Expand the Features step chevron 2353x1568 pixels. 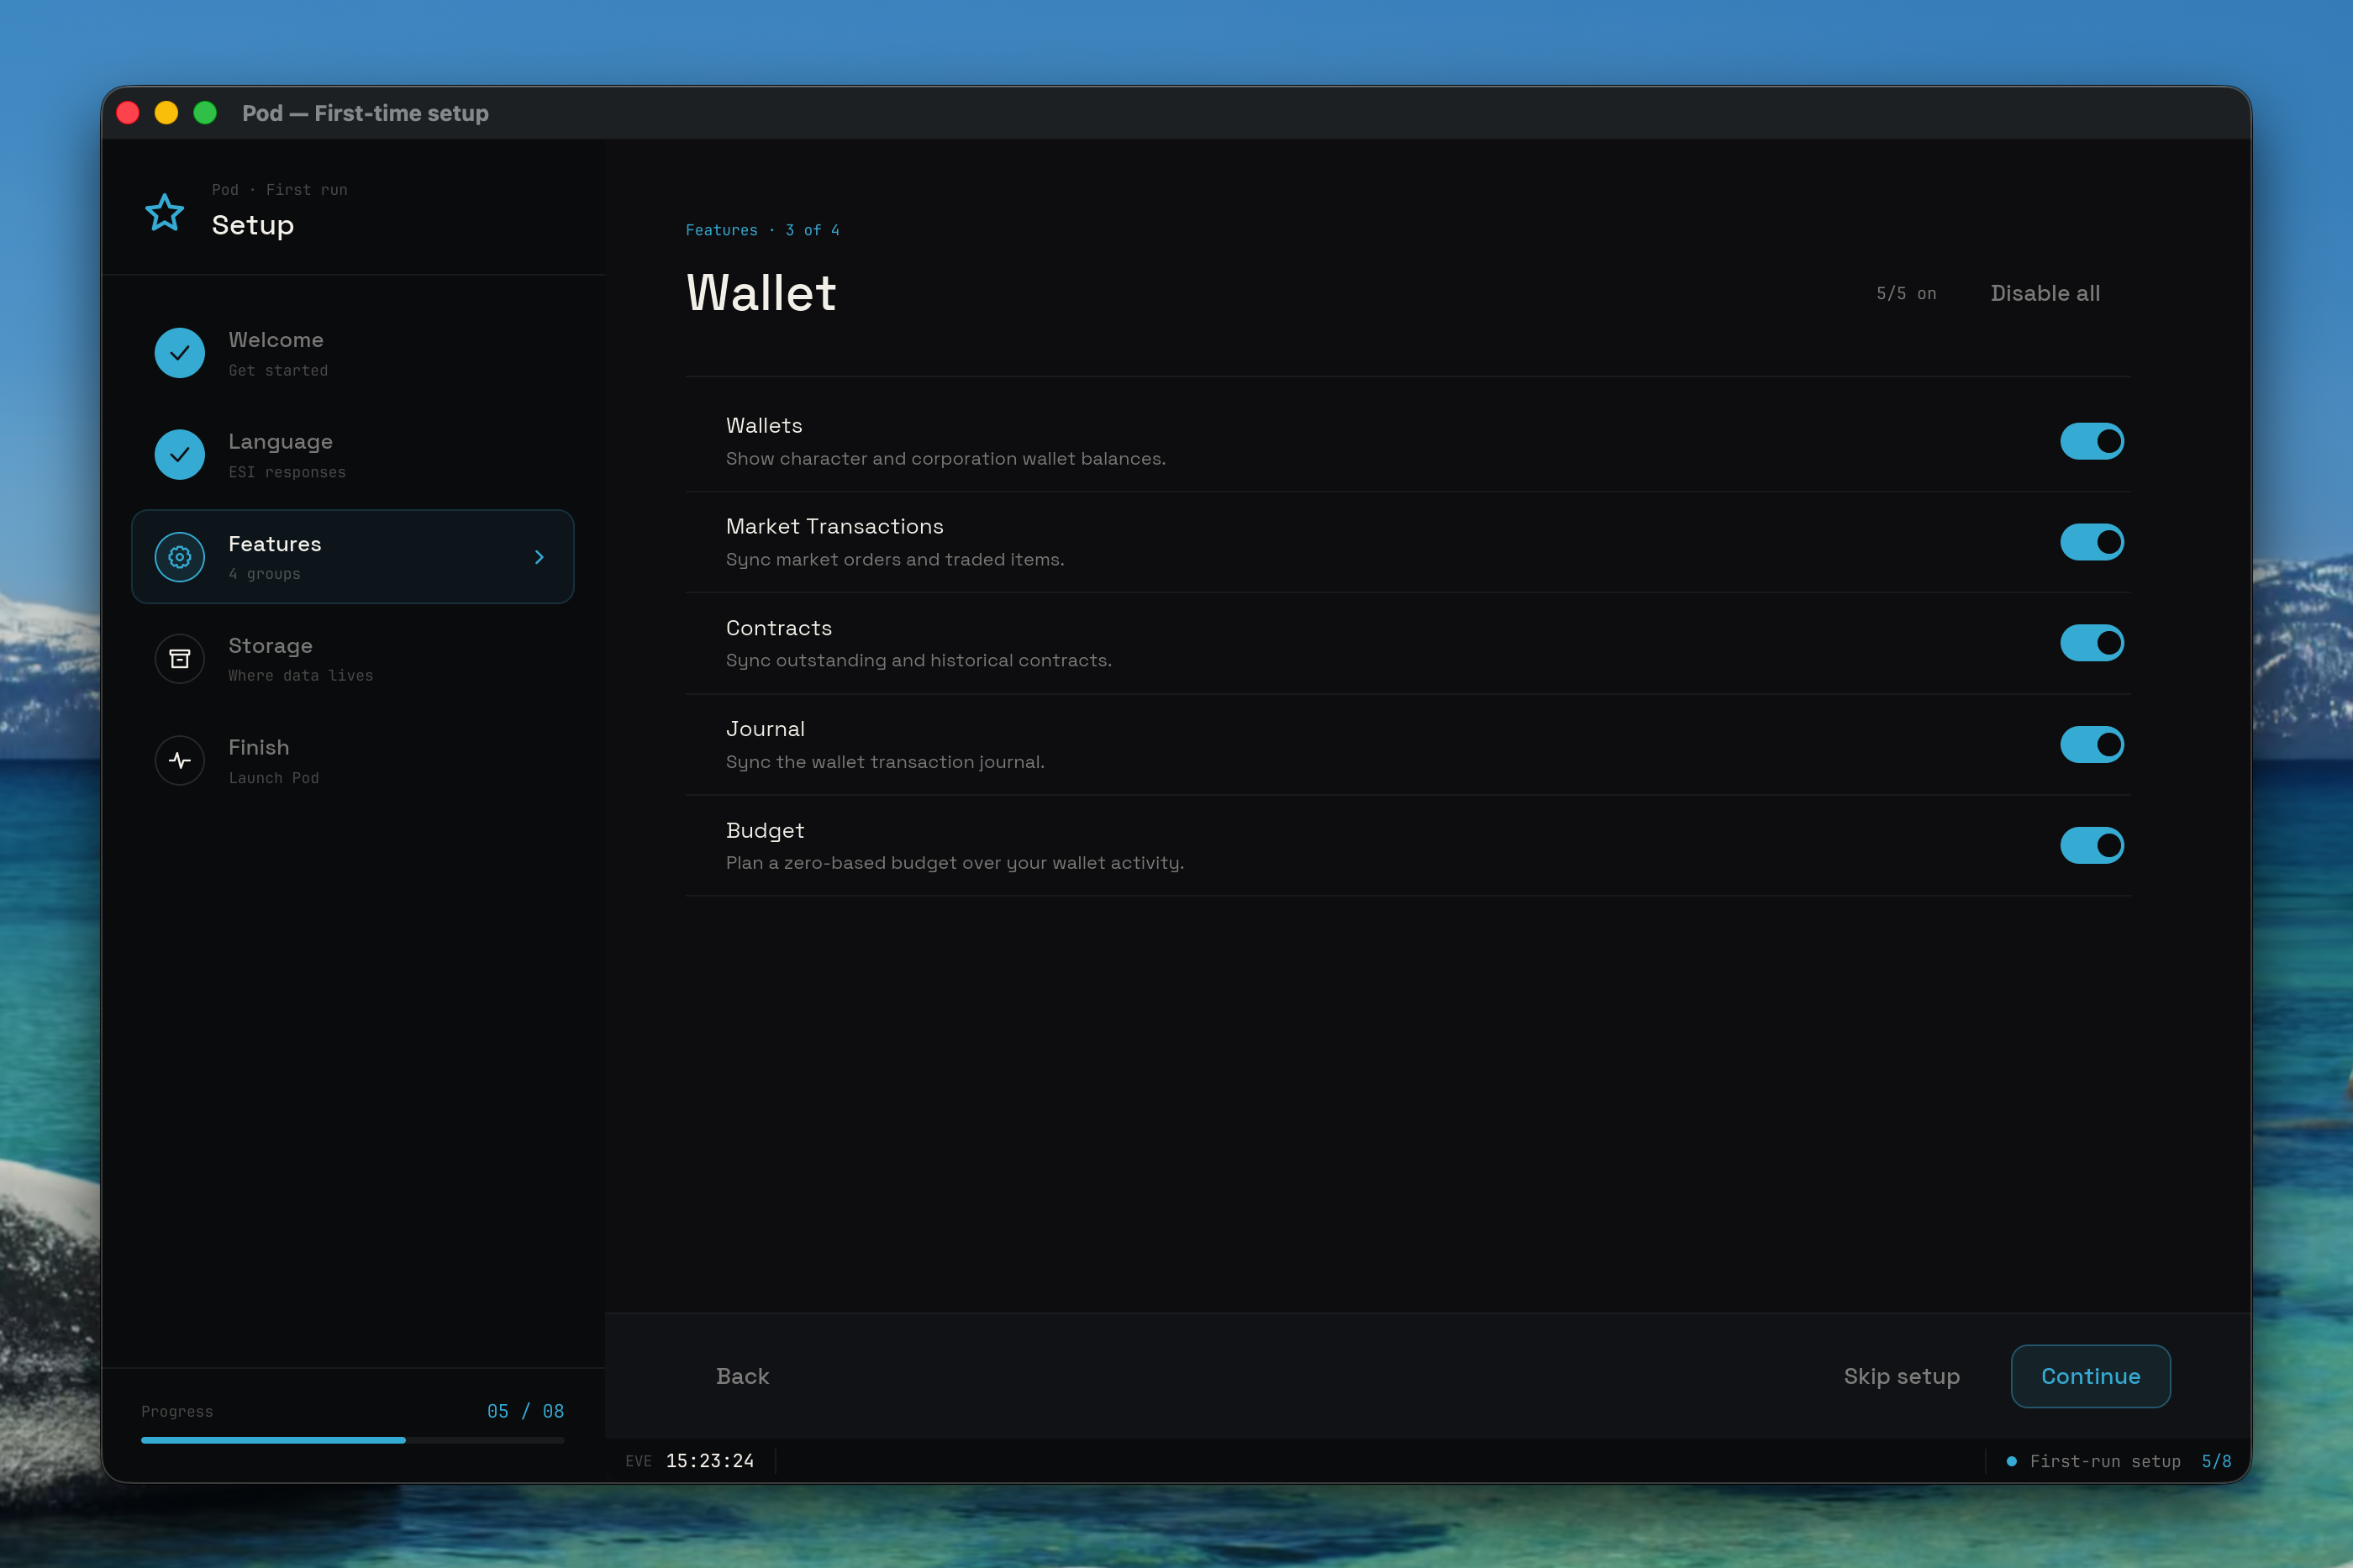click(x=539, y=557)
